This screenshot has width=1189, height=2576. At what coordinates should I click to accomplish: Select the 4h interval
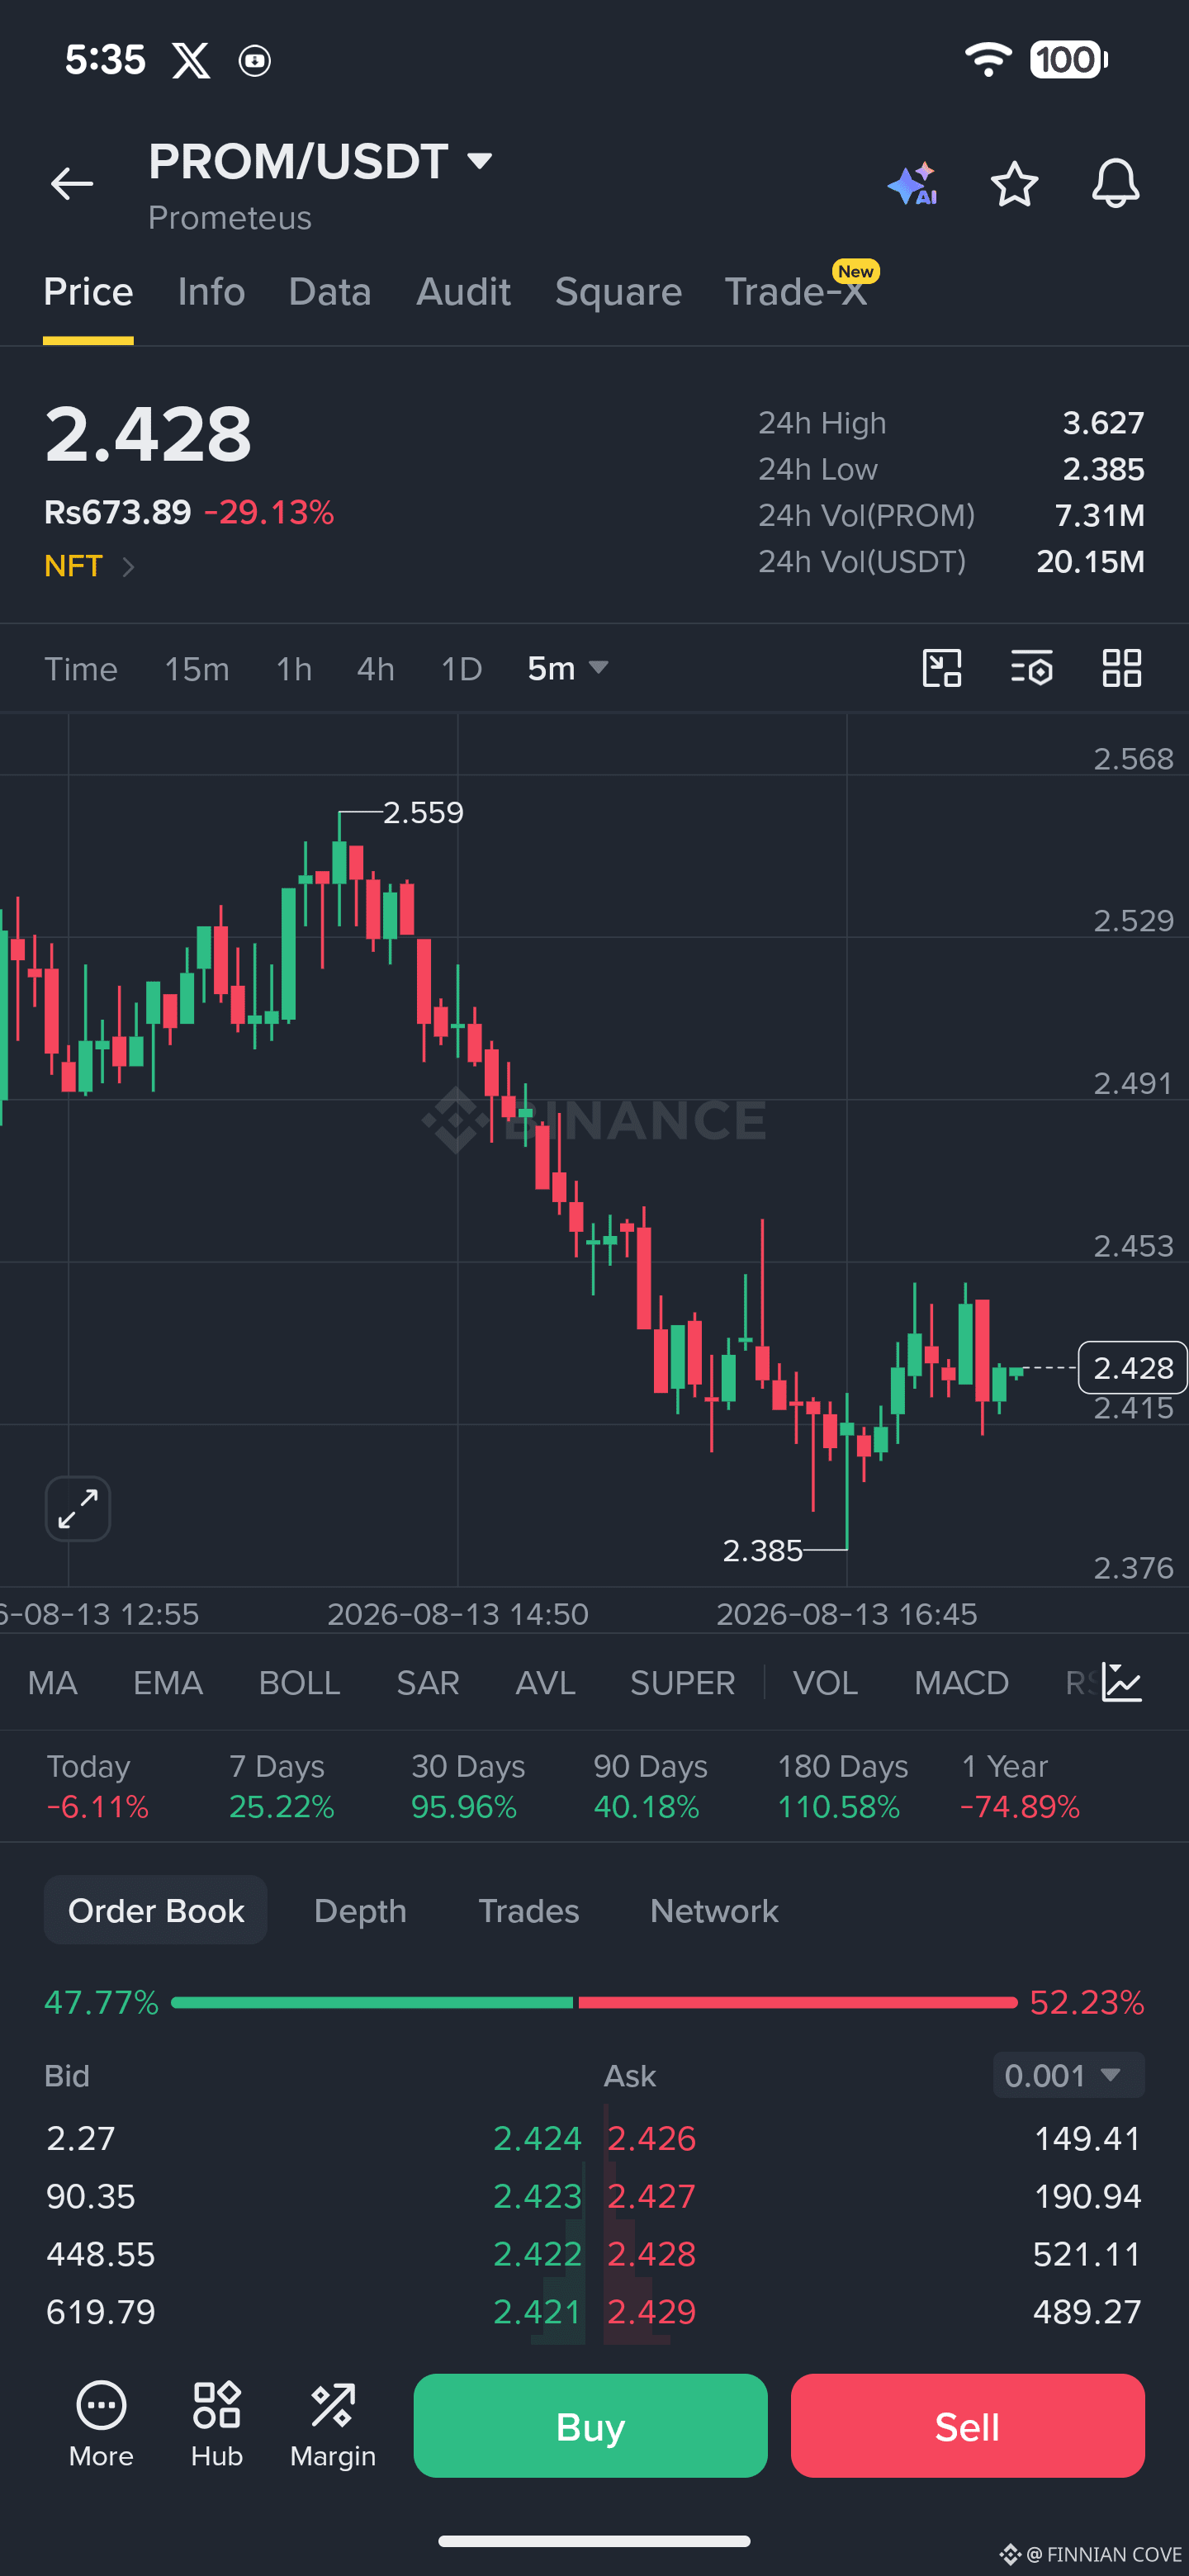click(x=376, y=668)
